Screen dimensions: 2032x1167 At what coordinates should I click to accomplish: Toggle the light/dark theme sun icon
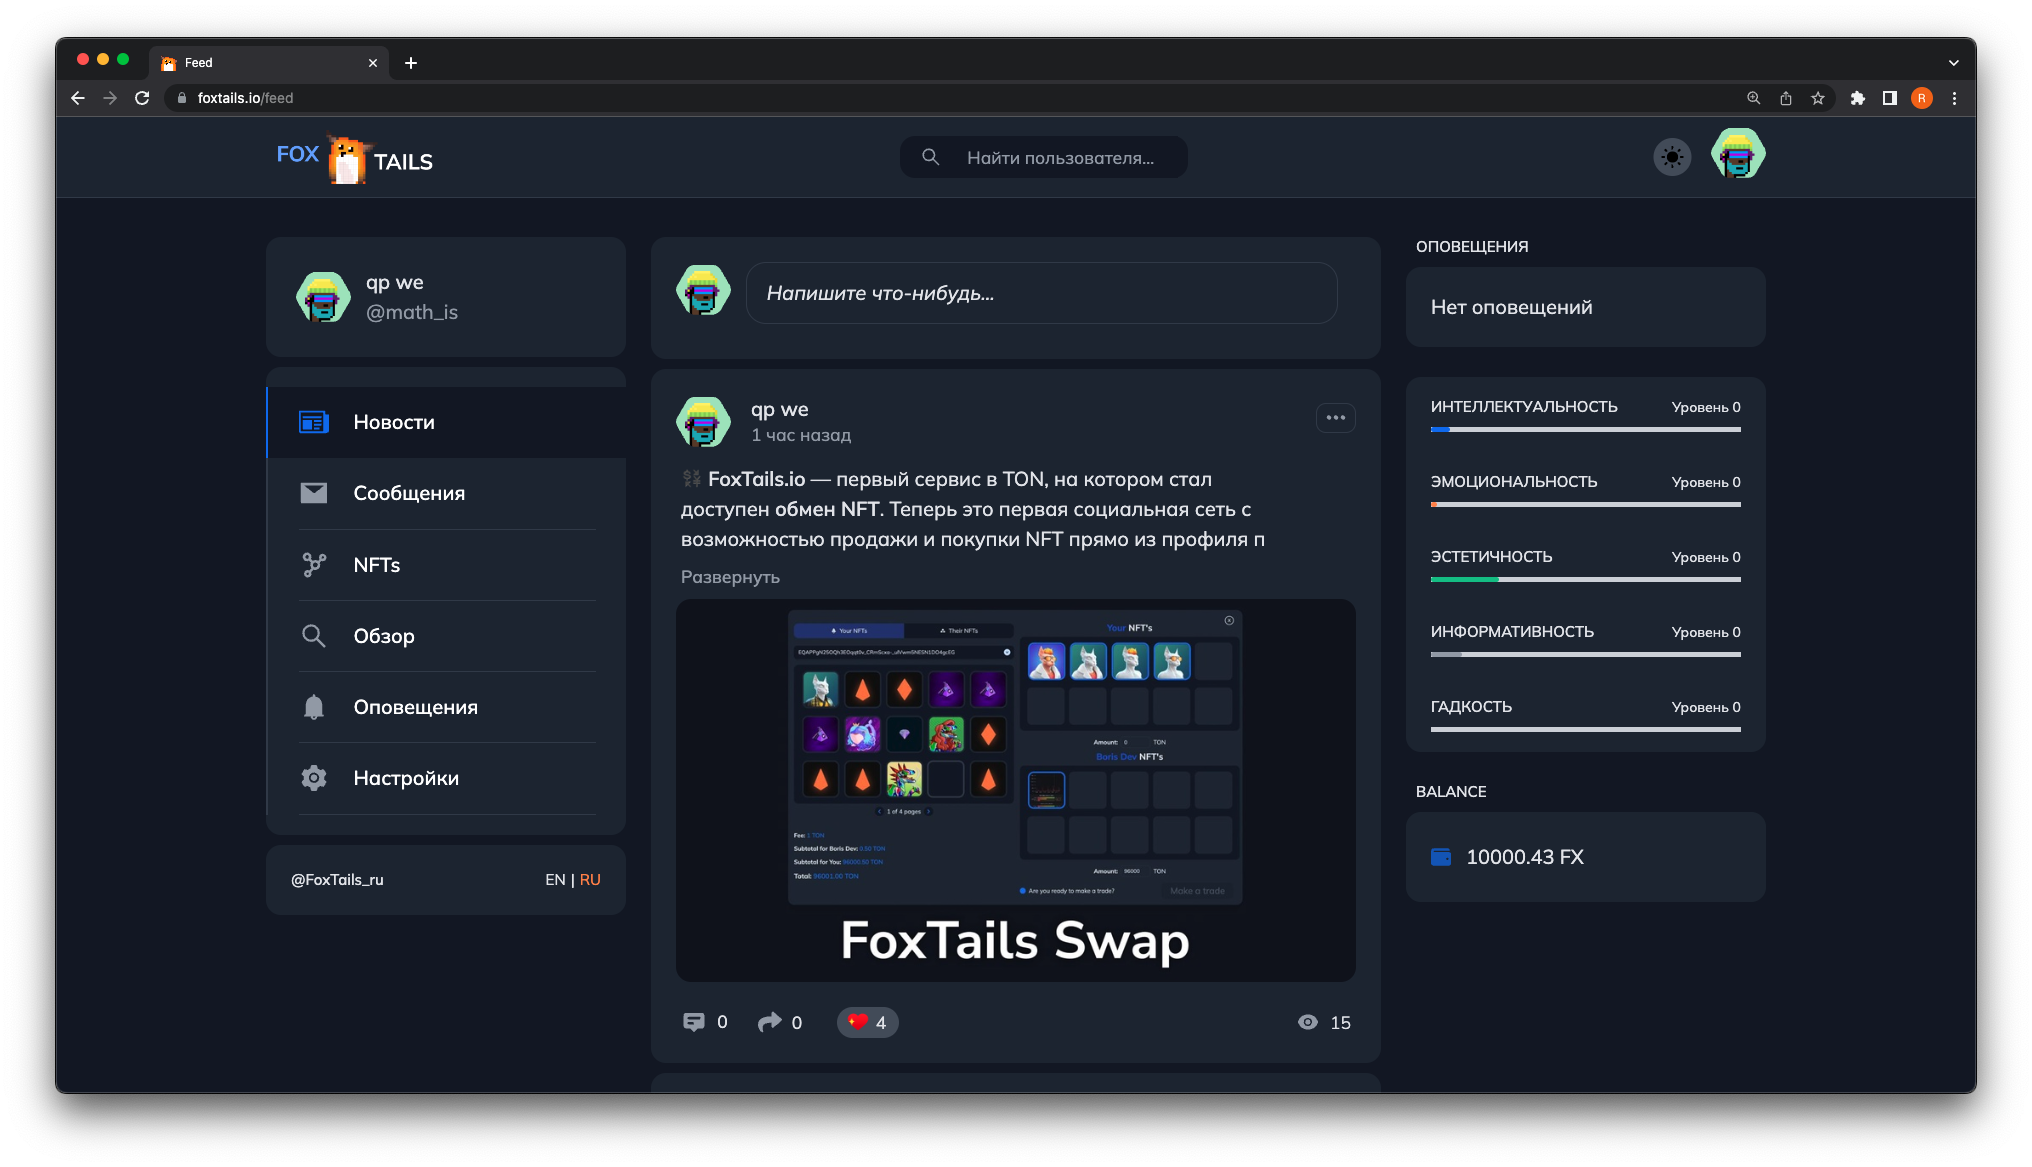(1671, 157)
